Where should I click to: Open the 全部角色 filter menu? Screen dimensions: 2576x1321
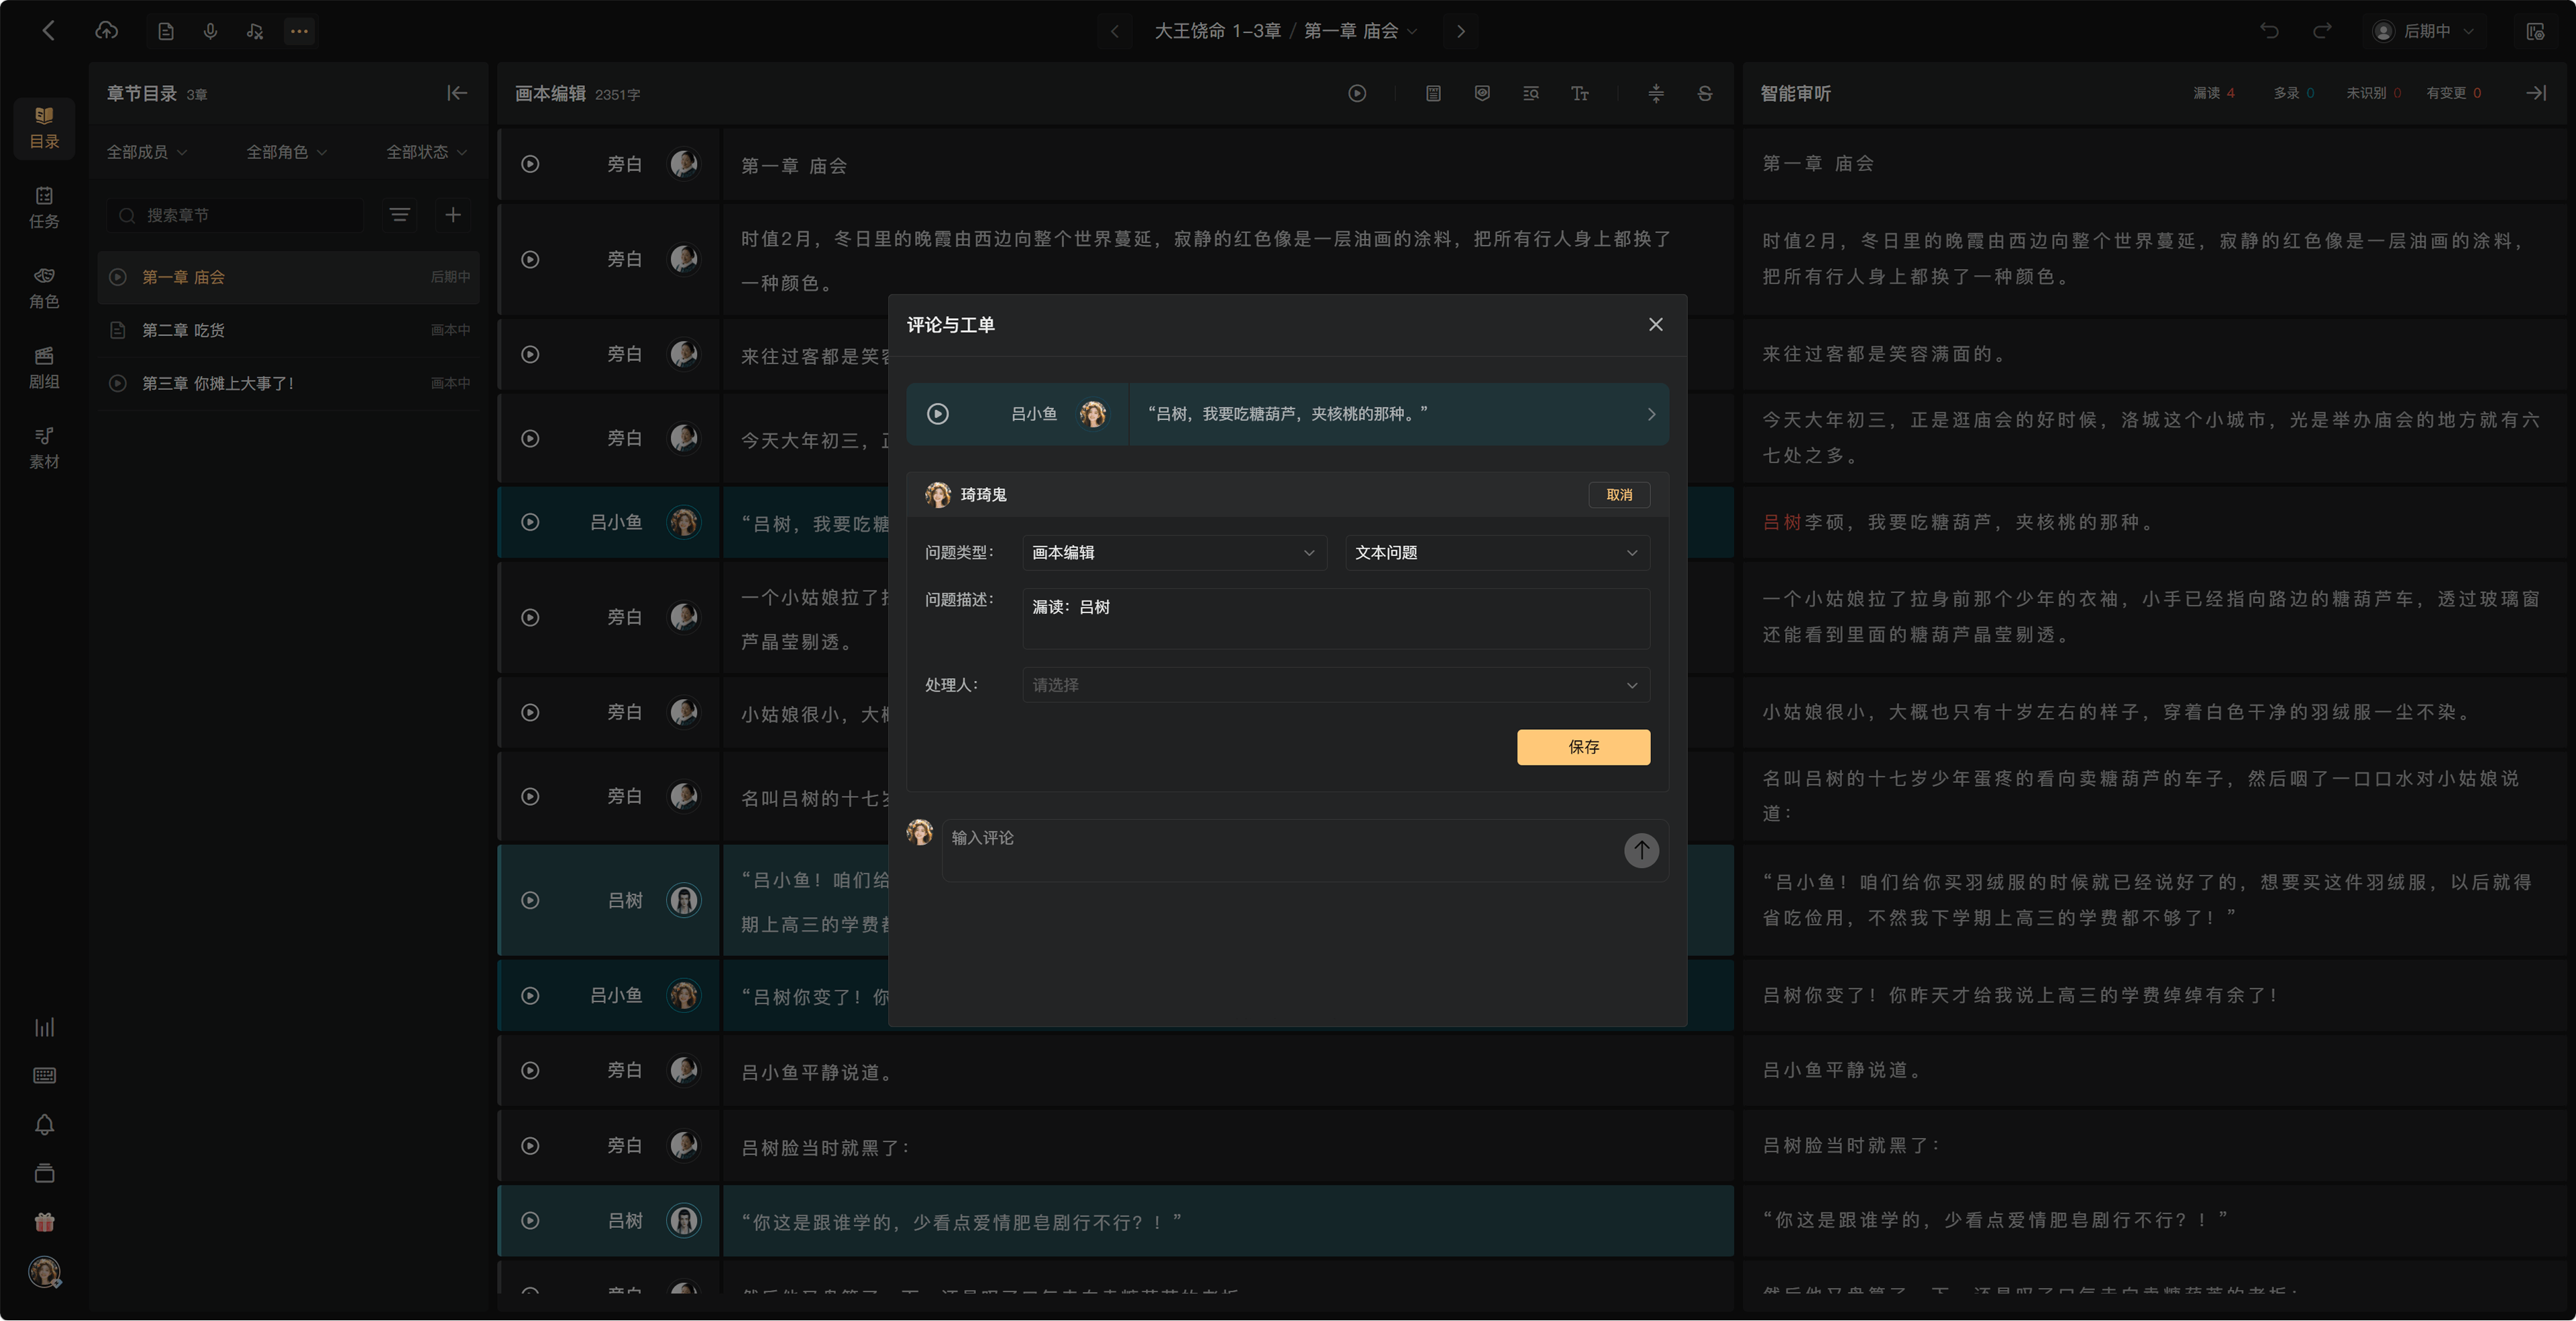[287, 152]
